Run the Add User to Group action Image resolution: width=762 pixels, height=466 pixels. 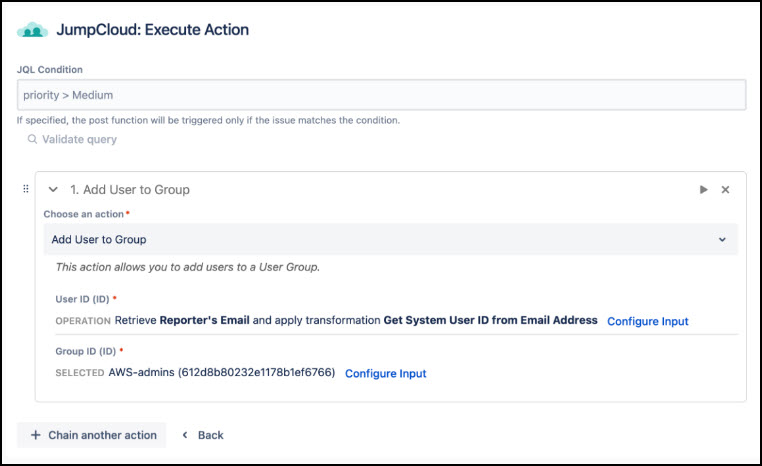click(x=703, y=190)
